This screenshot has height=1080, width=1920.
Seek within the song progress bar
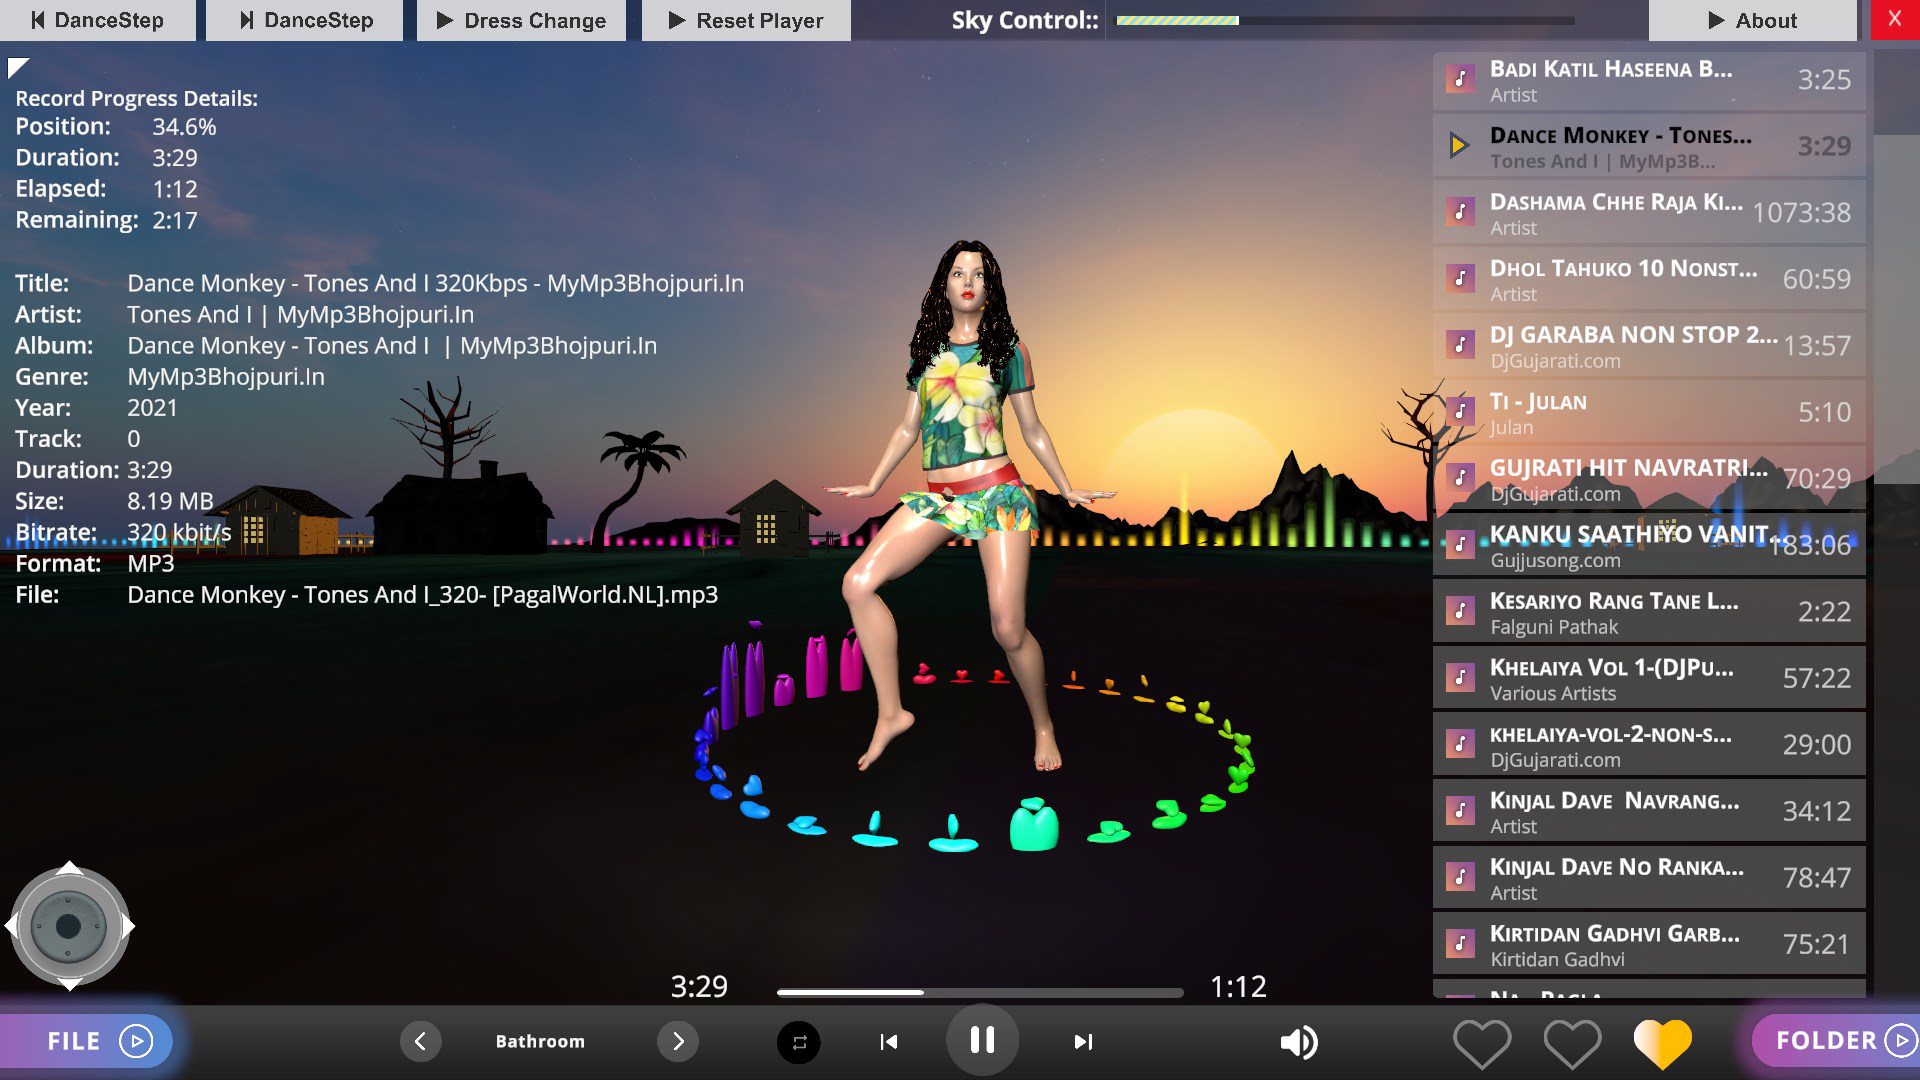(x=980, y=992)
